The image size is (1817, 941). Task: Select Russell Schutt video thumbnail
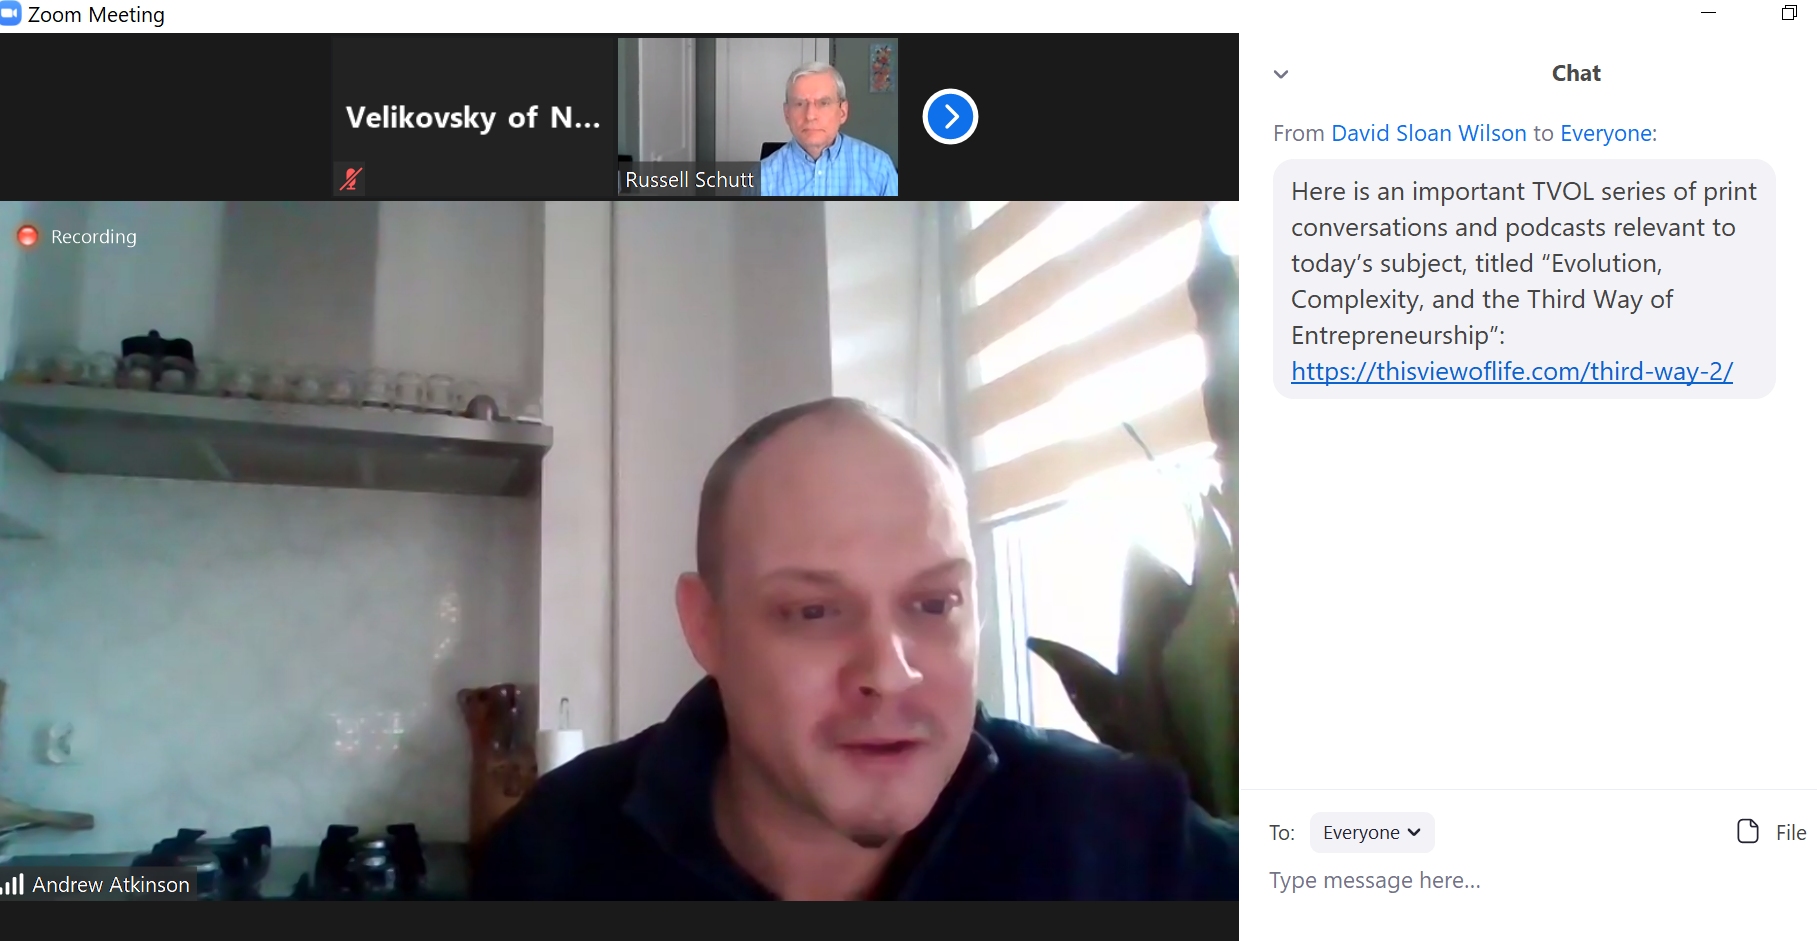[758, 117]
